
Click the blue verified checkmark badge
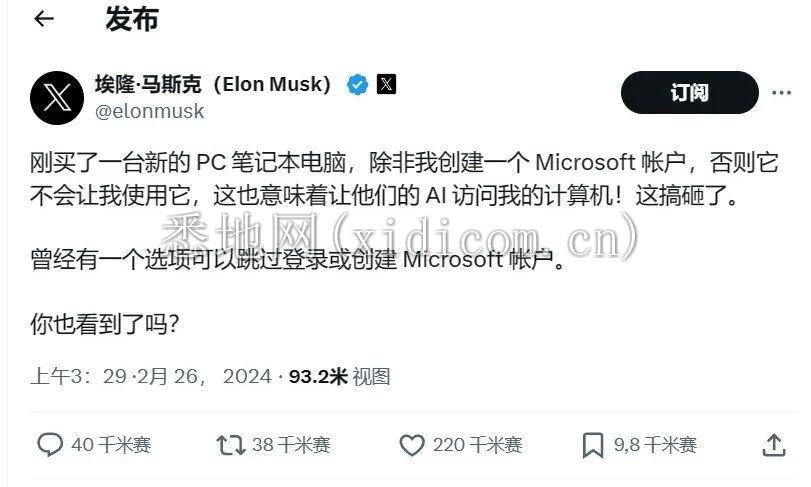click(x=357, y=84)
